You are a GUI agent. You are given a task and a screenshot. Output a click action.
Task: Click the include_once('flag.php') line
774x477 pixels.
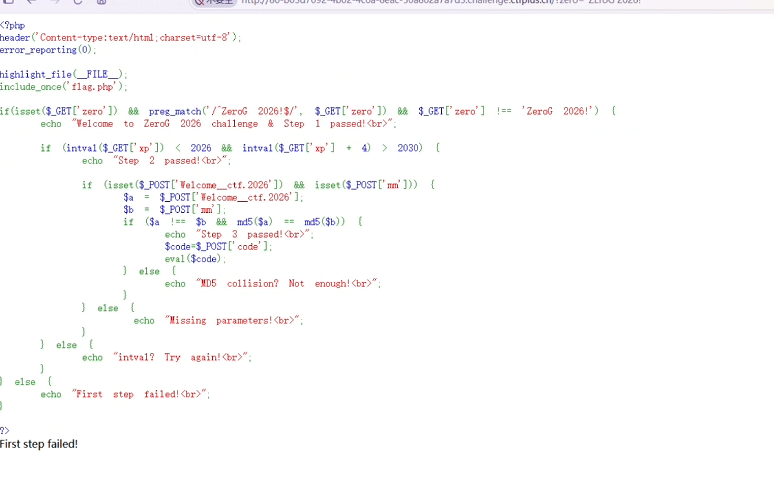point(64,87)
